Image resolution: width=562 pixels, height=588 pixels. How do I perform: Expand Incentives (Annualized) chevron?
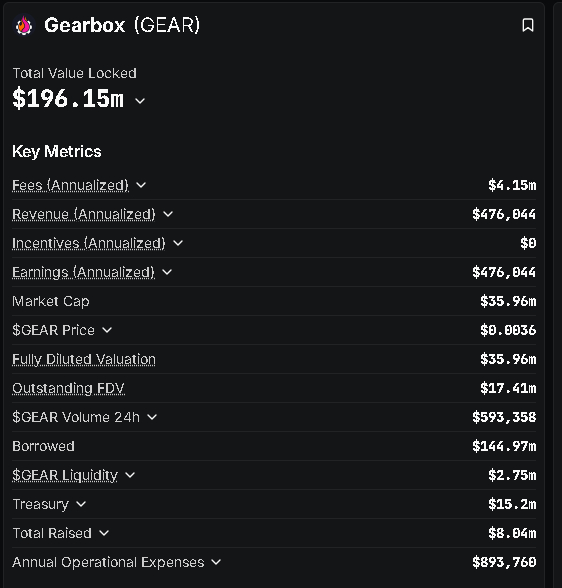(x=178, y=243)
